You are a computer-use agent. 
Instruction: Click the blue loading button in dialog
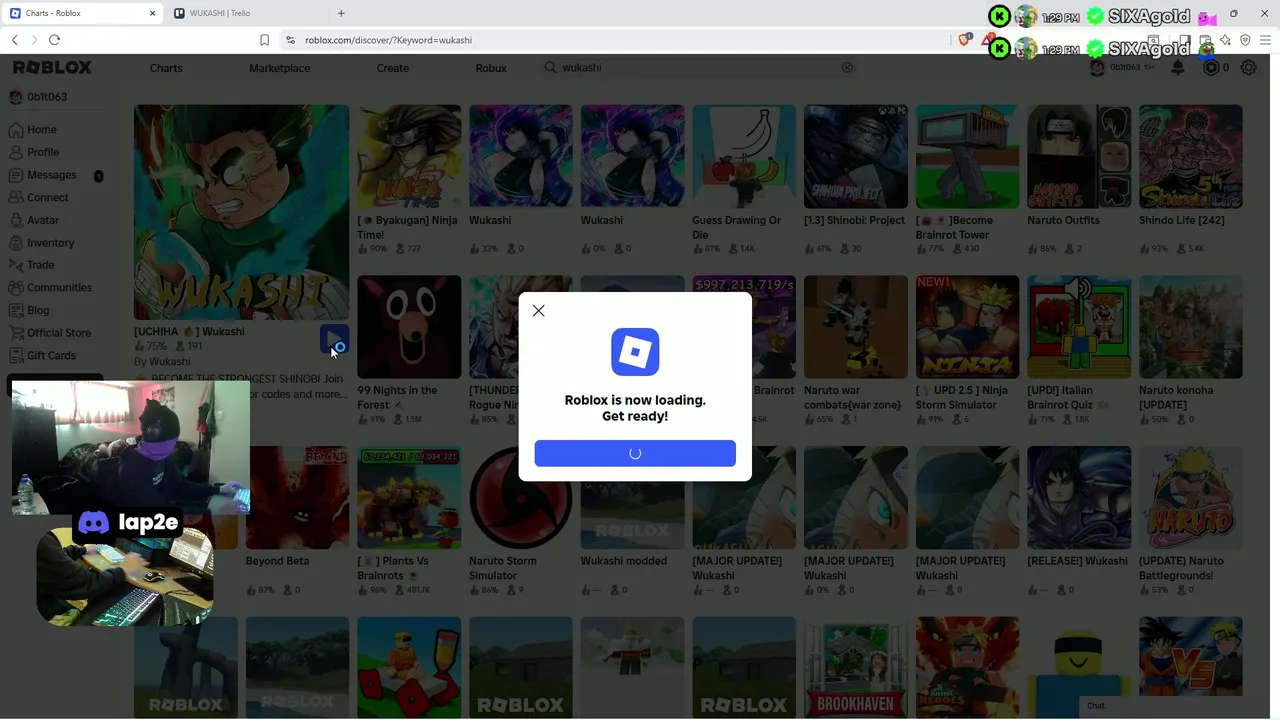click(635, 453)
